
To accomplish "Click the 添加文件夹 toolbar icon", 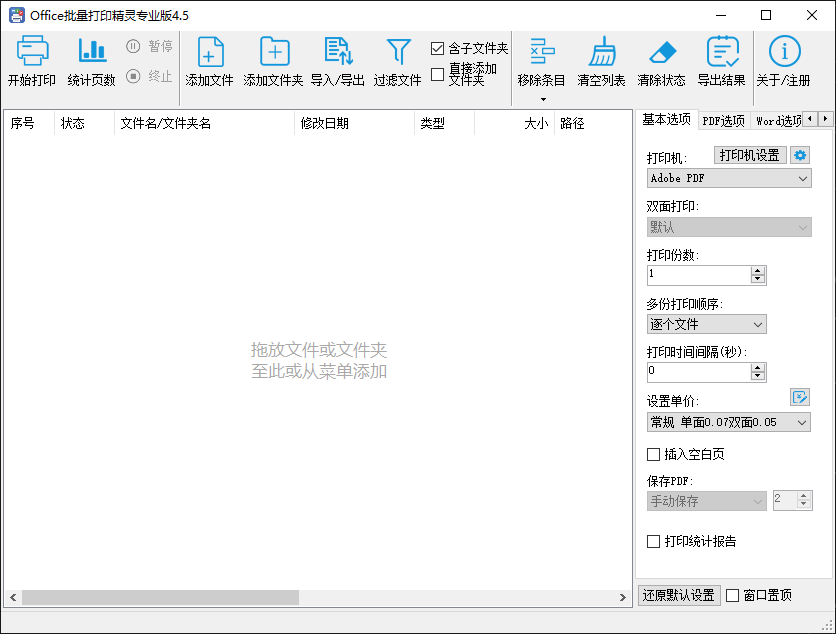I will pos(274,51).
